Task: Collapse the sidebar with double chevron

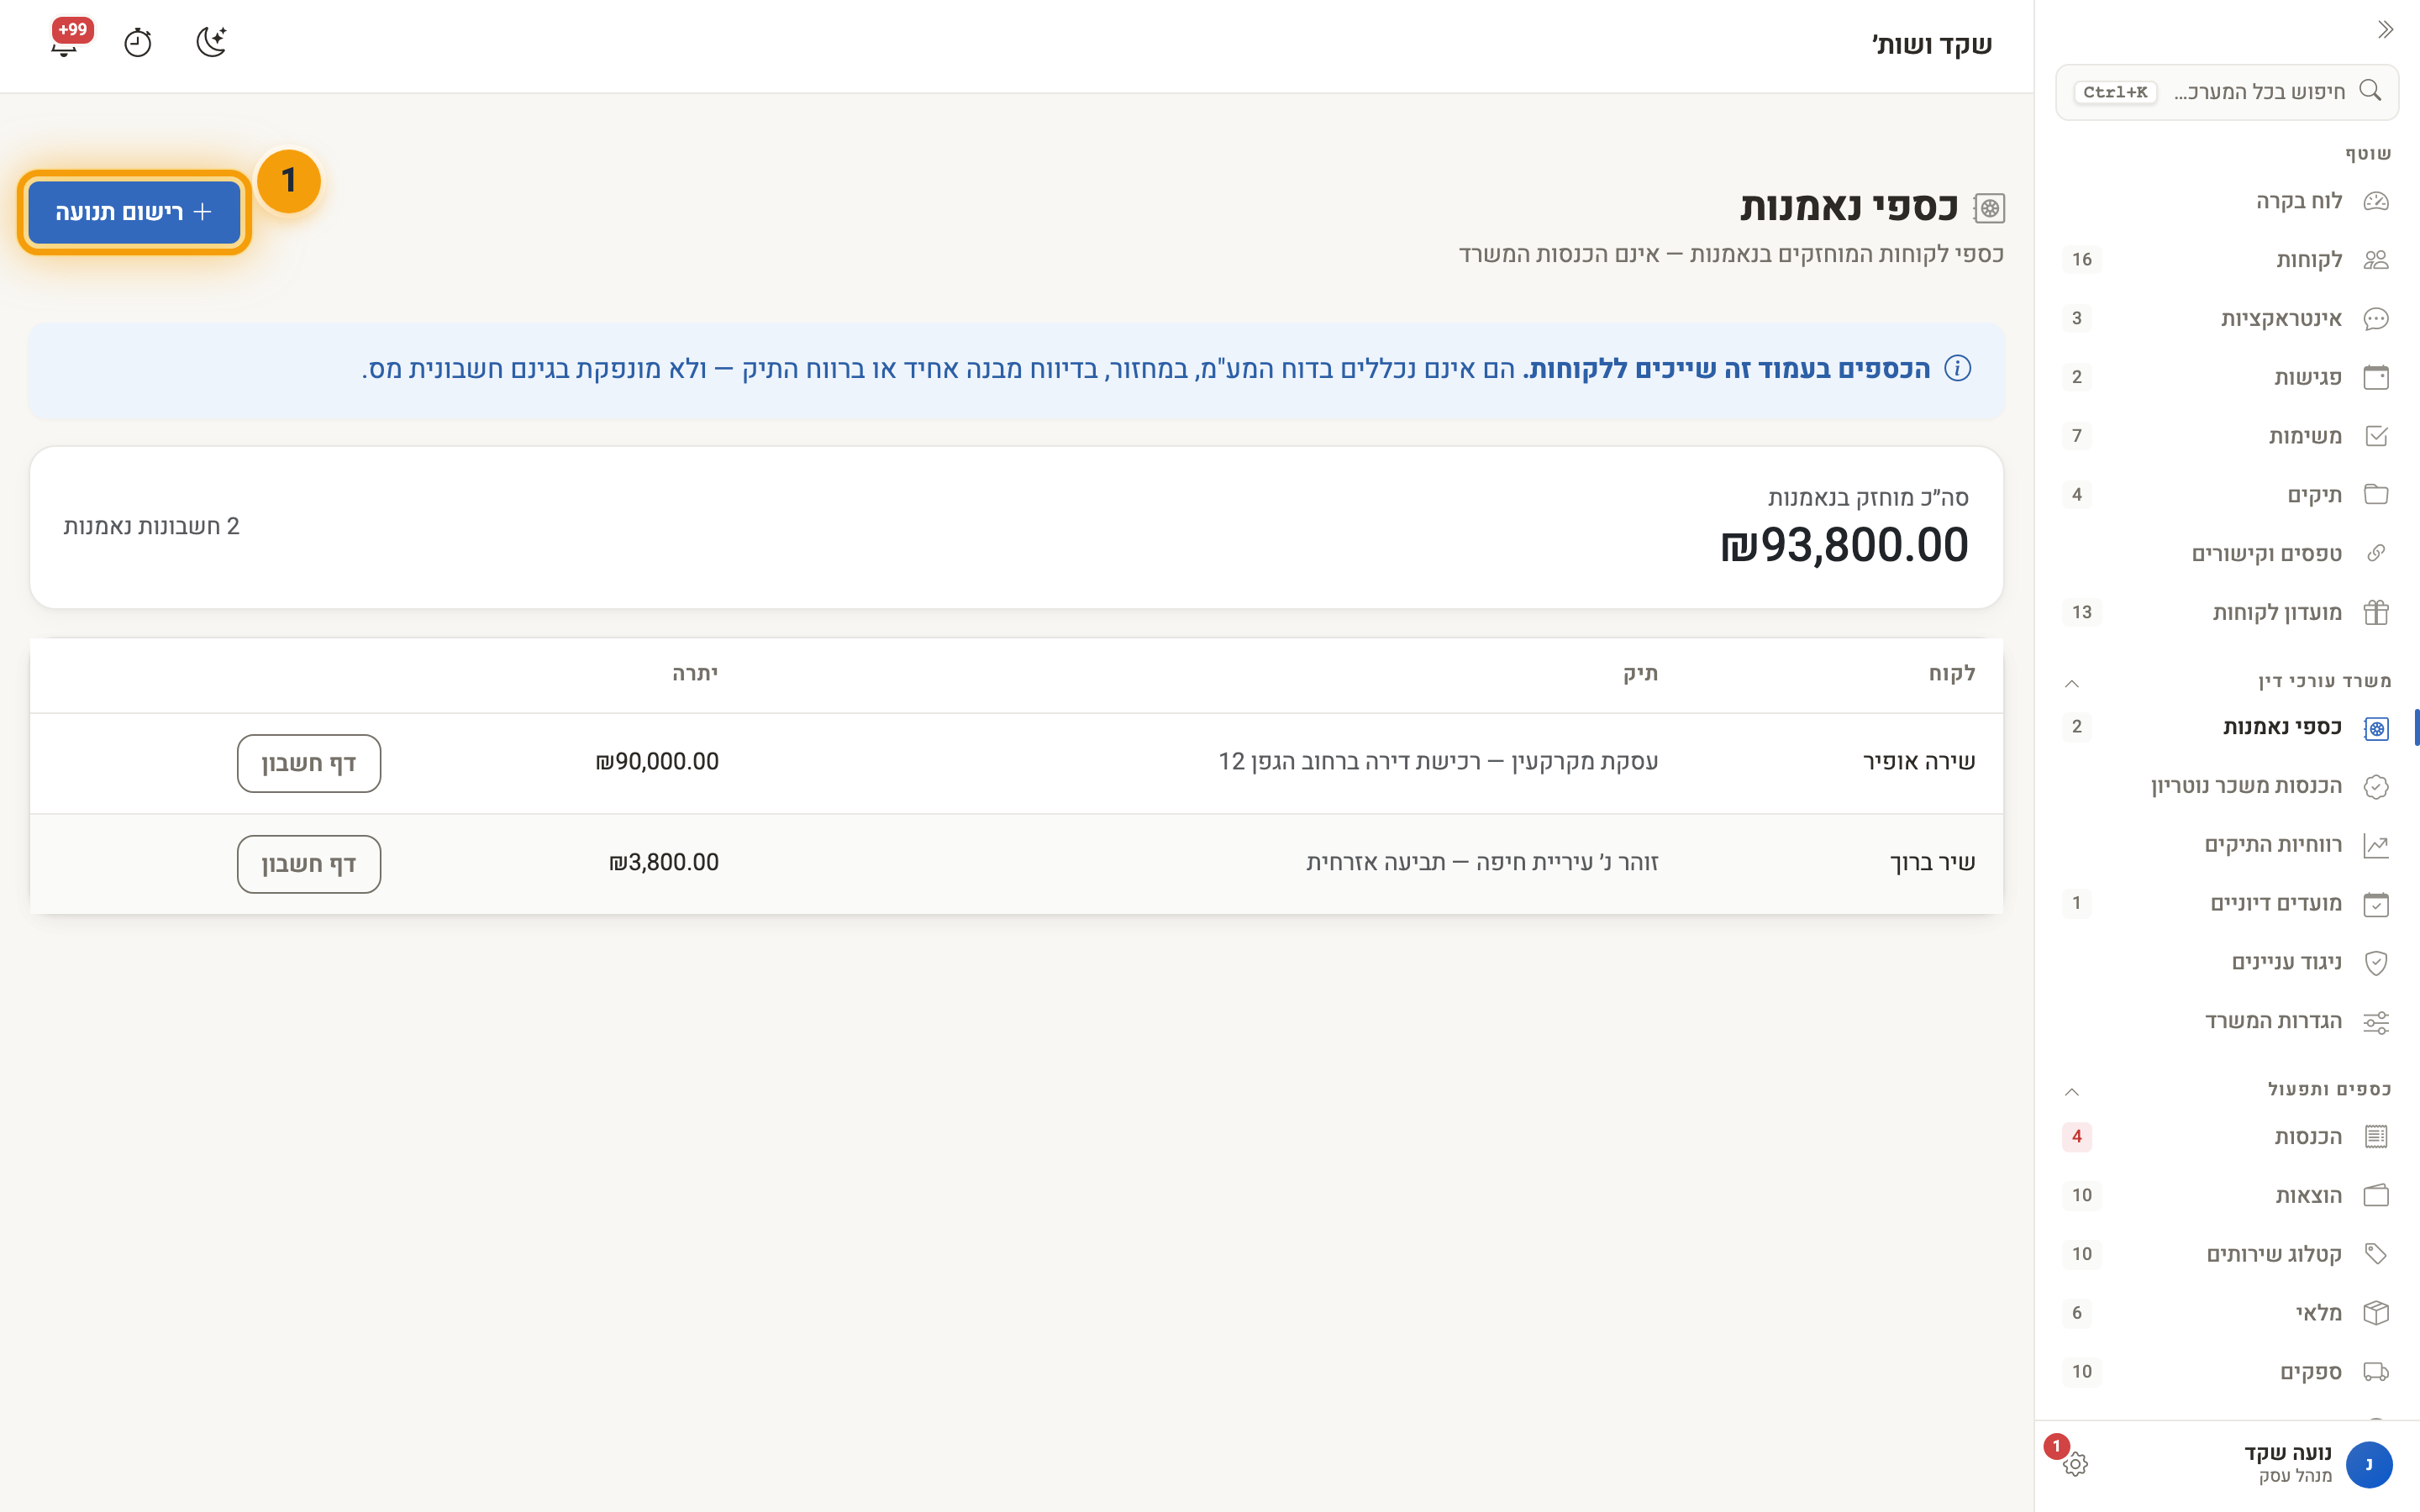Action: pyautogui.click(x=2385, y=30)
